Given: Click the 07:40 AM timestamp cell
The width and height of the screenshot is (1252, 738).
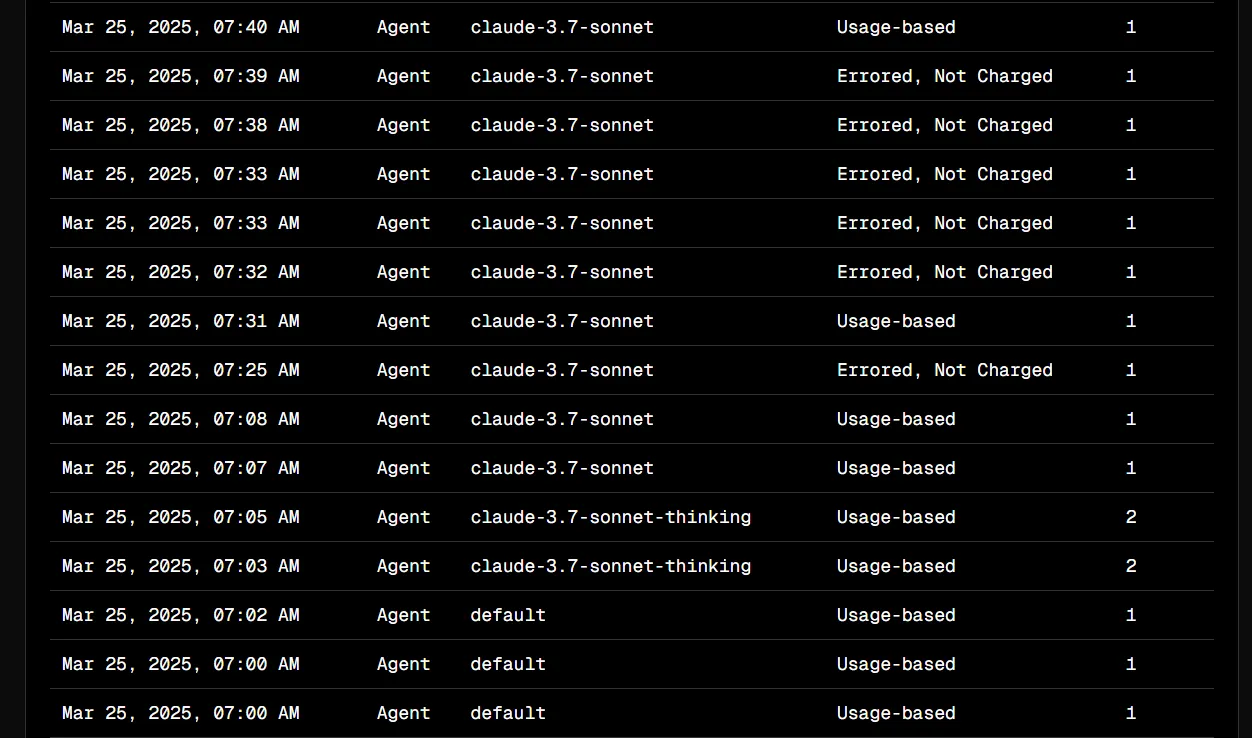Looking at the screenshot, I should [x=180, y=27].
